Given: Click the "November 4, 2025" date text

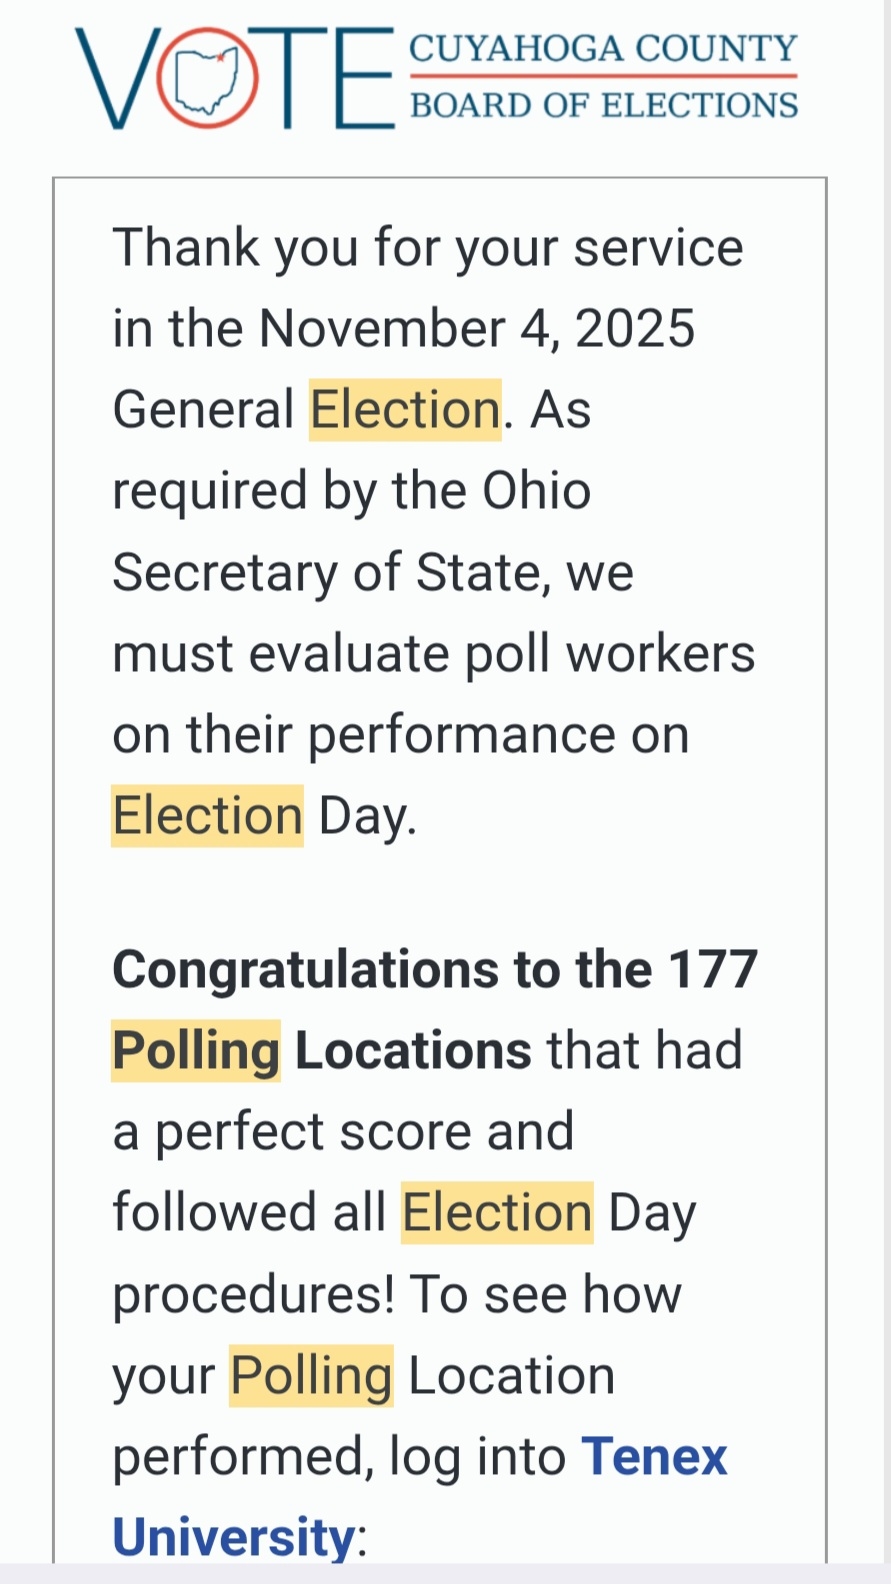Looking at the screenshot, I should coord(477,329).
